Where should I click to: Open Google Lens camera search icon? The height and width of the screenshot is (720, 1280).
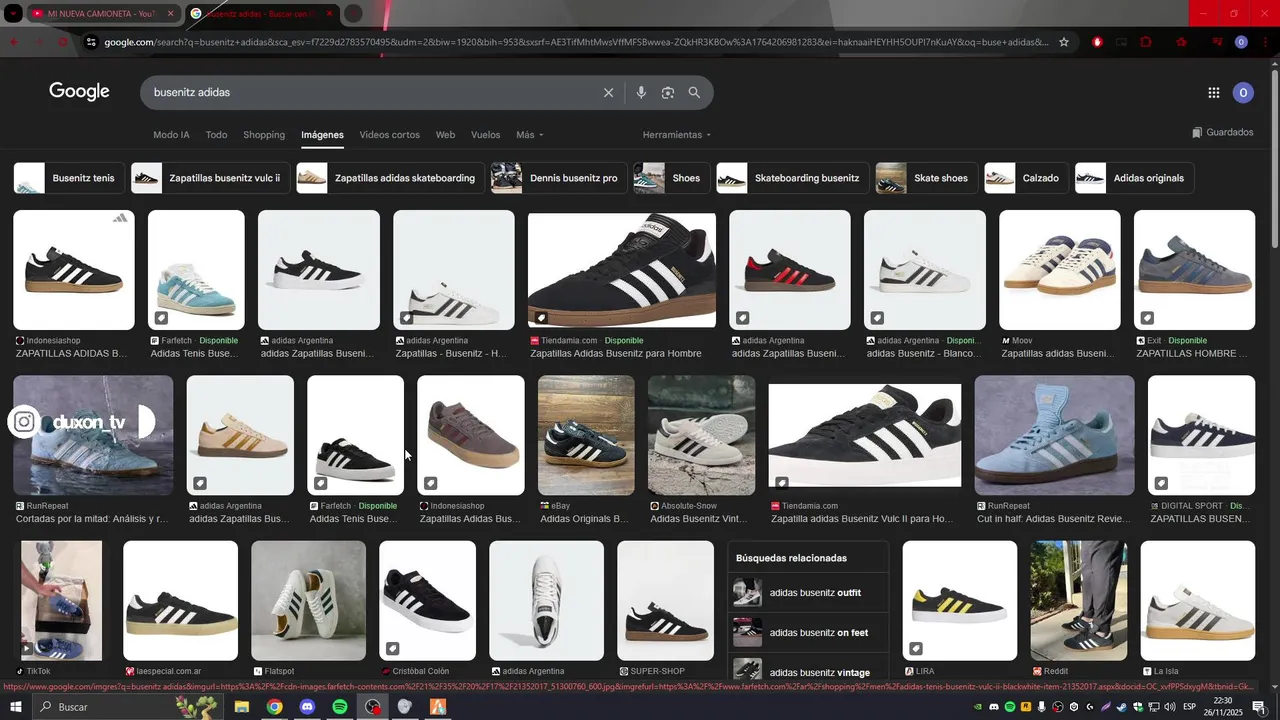[667, 92]
